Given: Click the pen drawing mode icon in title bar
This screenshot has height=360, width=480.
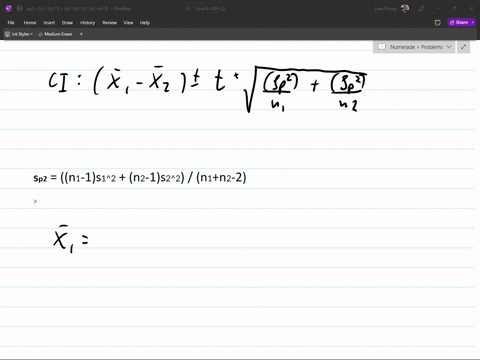Looking at the screenshot, I should click(x=421, y=8).
